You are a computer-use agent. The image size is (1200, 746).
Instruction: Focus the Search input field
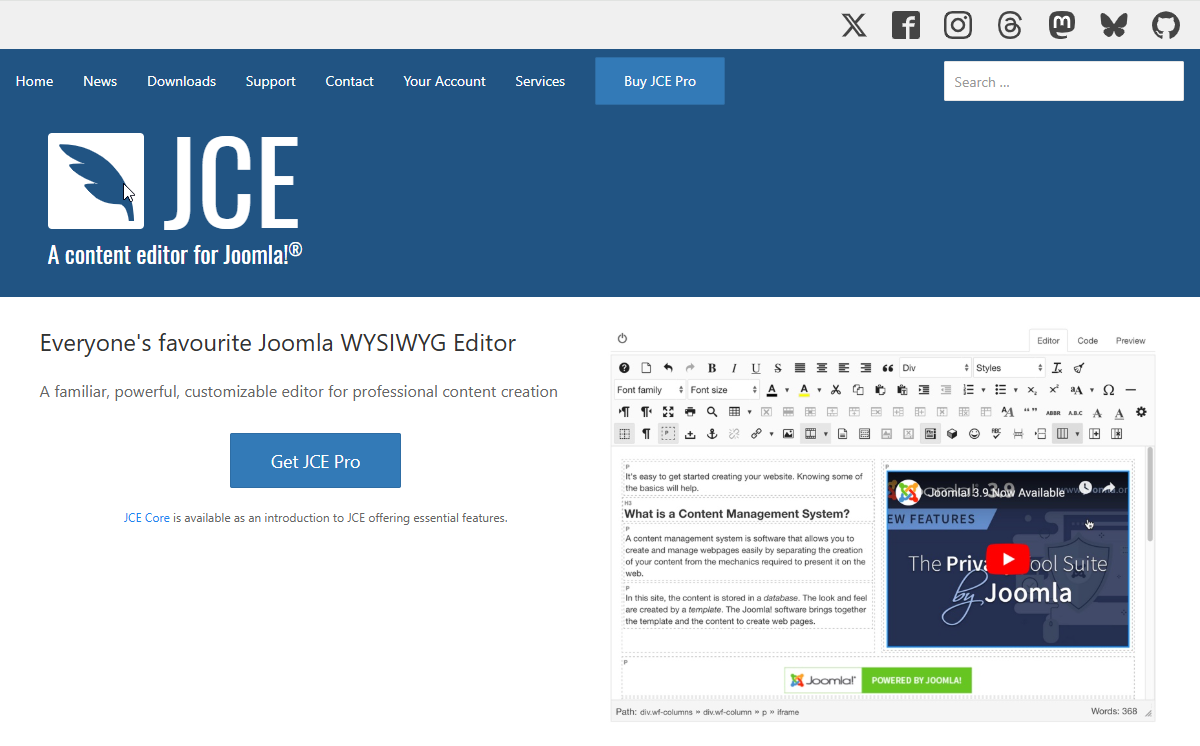click(x=1064, y=81)
